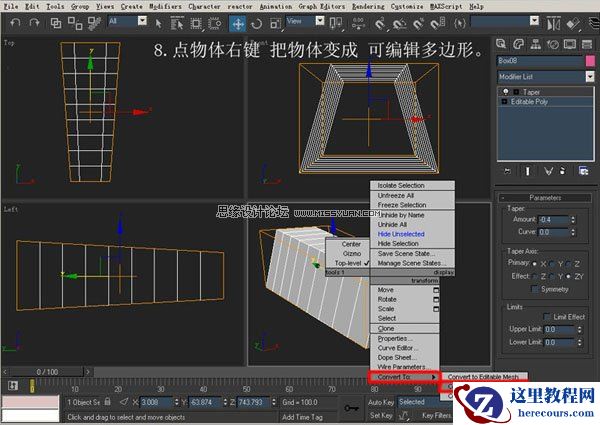Toggle the Angle Snap icon

[399, 24]
